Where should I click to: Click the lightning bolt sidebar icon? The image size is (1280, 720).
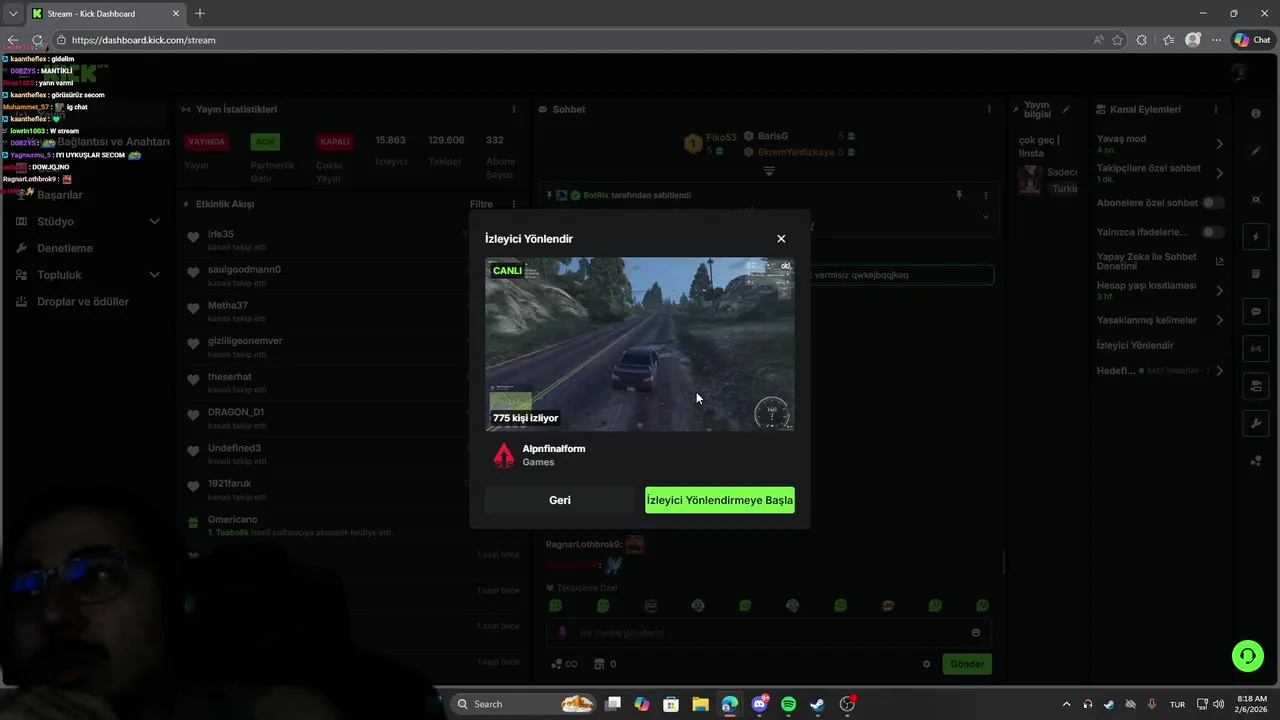tap(1256, 237)
